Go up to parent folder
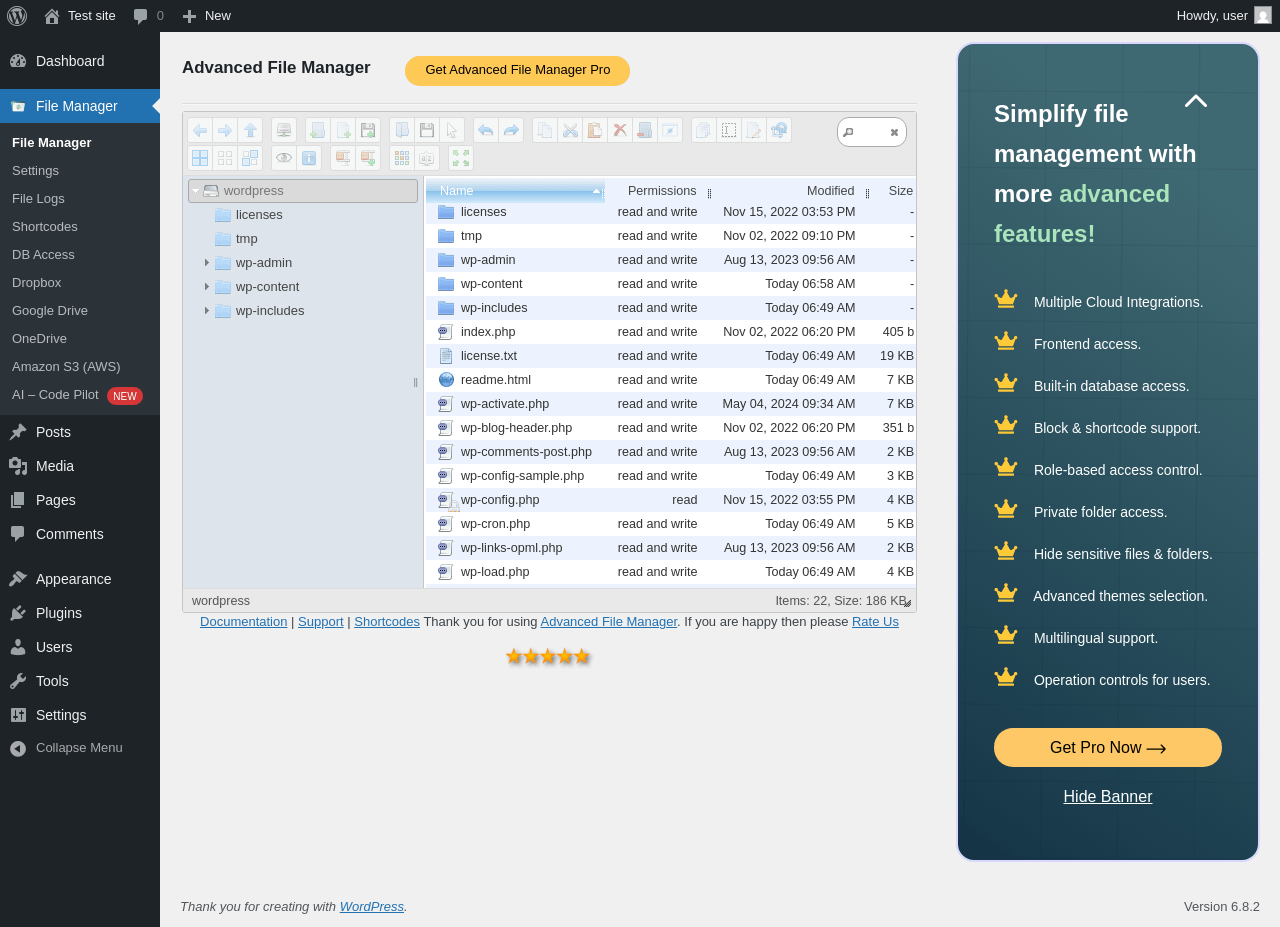The image size is (1280, 927). click(x=250, y=130)
